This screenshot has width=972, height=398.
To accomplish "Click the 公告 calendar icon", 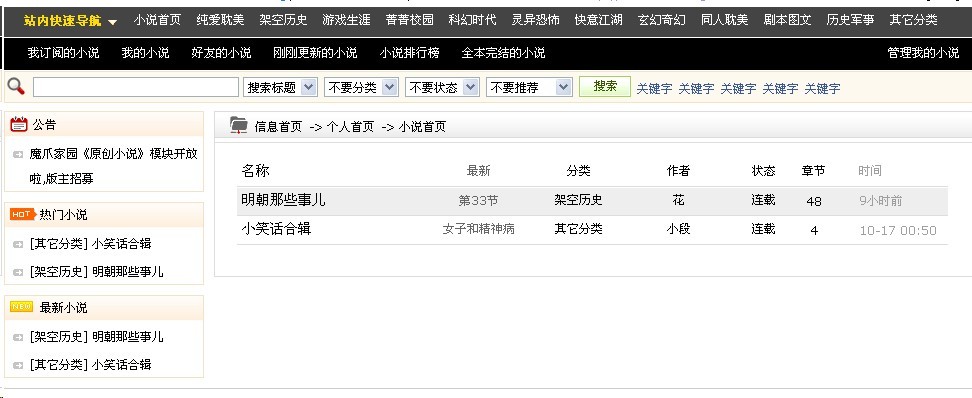I will point(19,125).
